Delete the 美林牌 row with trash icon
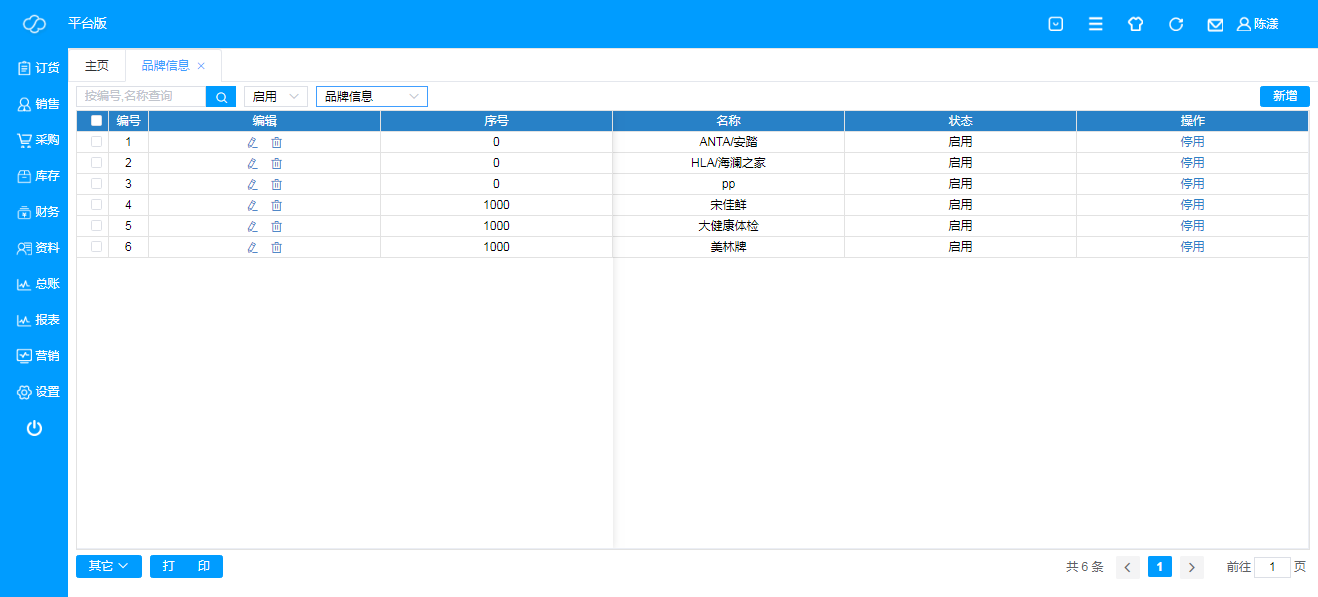This screenshot has width=1318, height=597. [x=277, y=247]
